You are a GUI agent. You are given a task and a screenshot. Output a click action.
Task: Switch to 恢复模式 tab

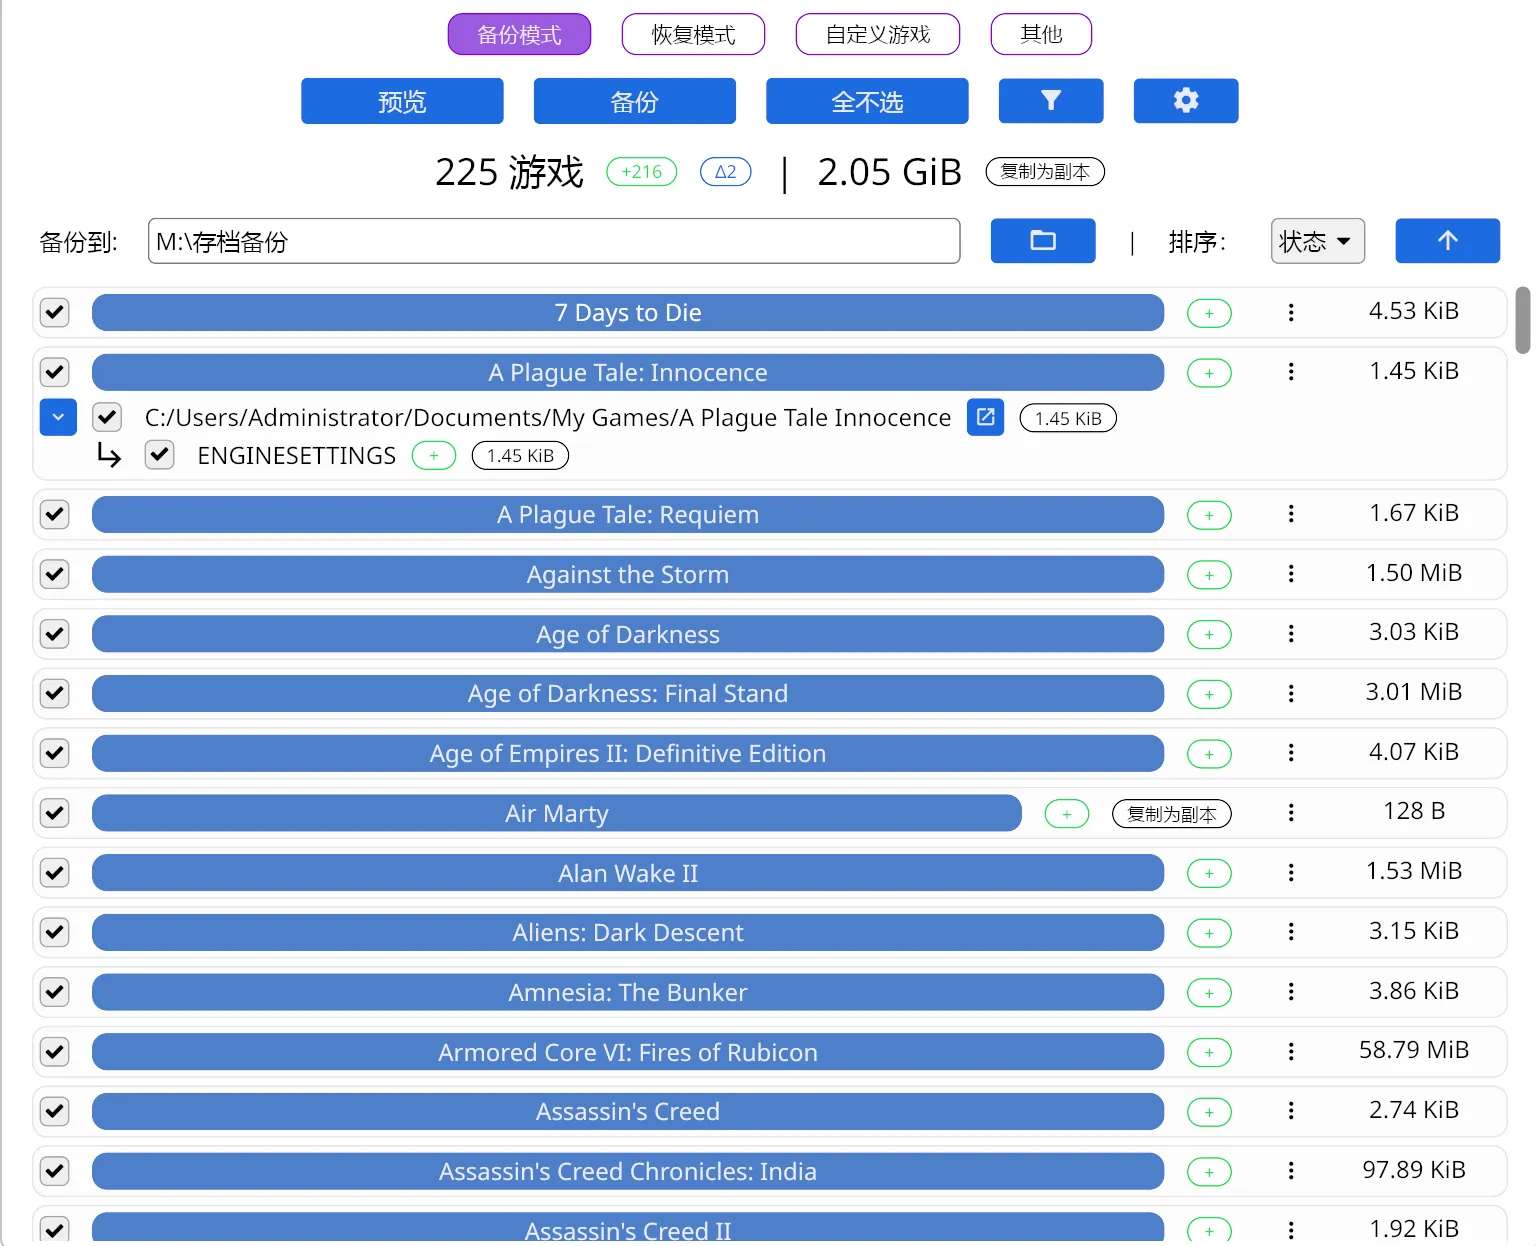(x=692, y=35)
